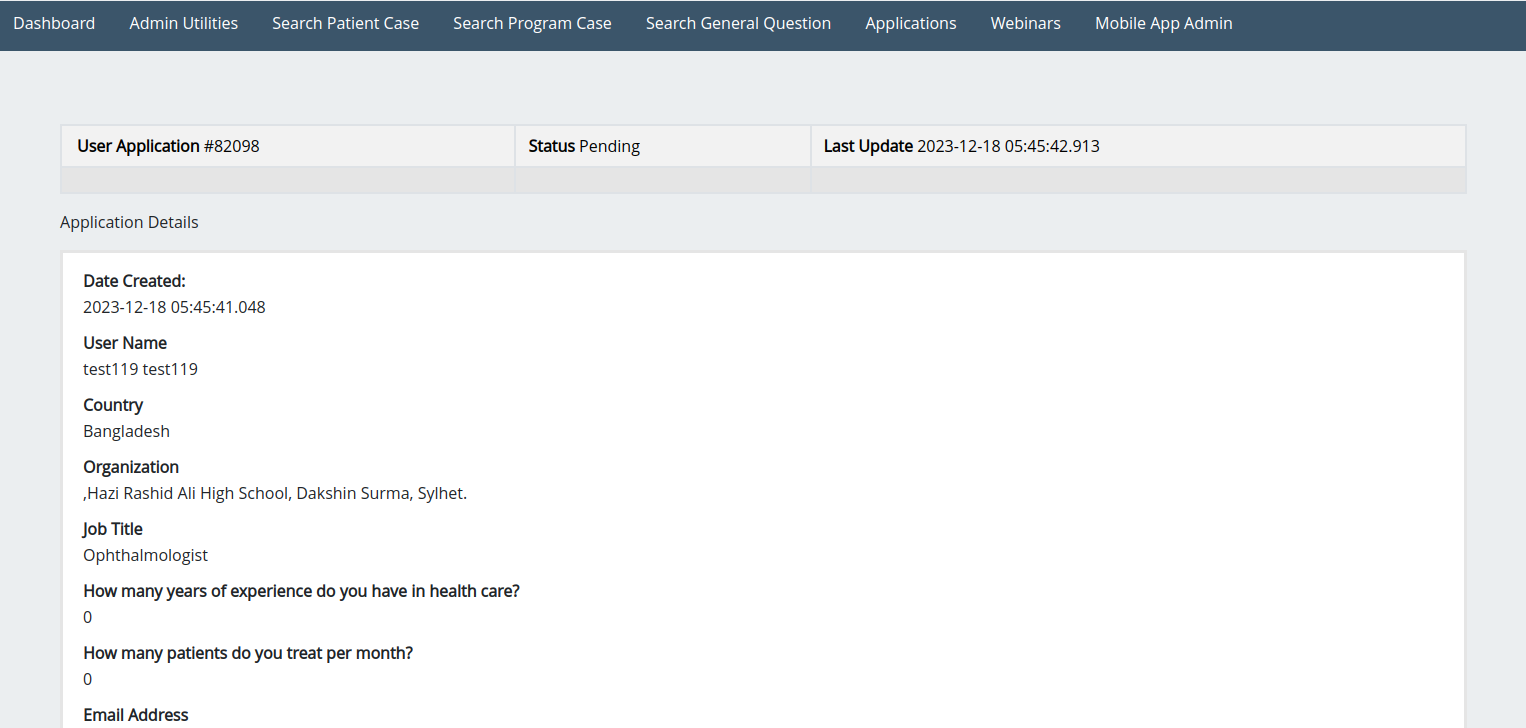Navigate to Webinars
This screenshot has height=728, width=1526.
coord(1025,23)
